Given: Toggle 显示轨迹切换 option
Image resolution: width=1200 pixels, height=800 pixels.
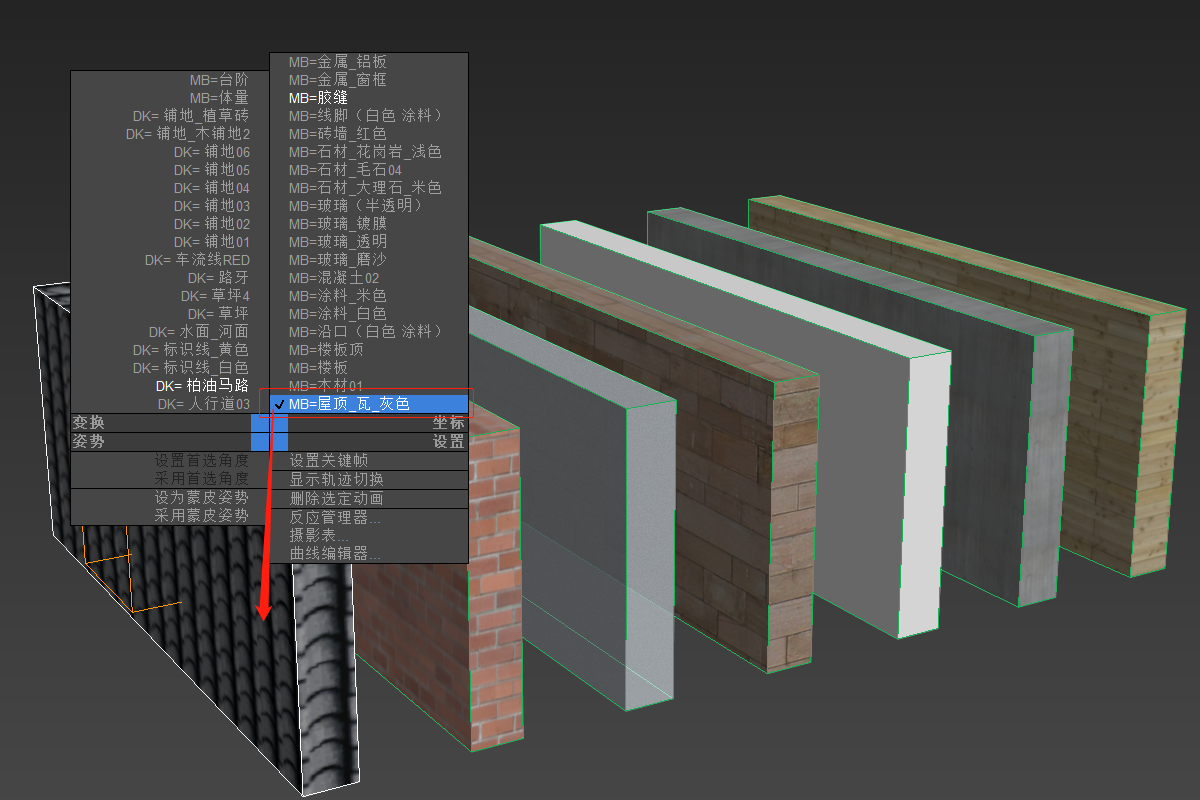Looking at the screenshot, I should pos(336,480).
